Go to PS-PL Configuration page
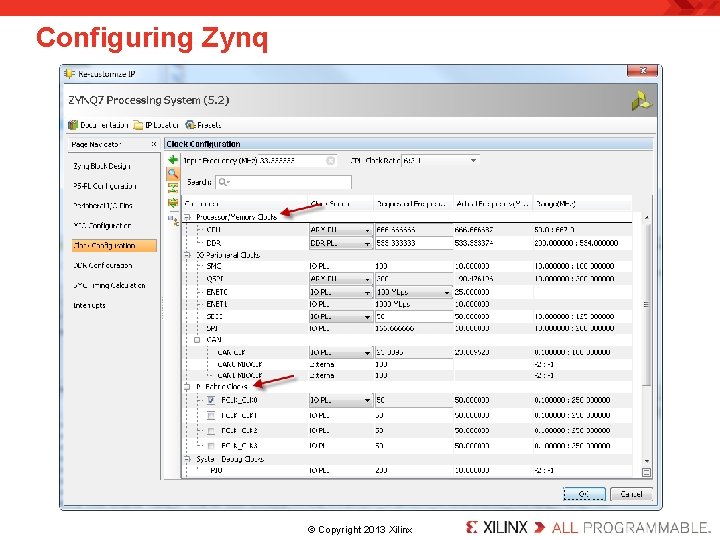The image size is (720, 540). (105, 186)
